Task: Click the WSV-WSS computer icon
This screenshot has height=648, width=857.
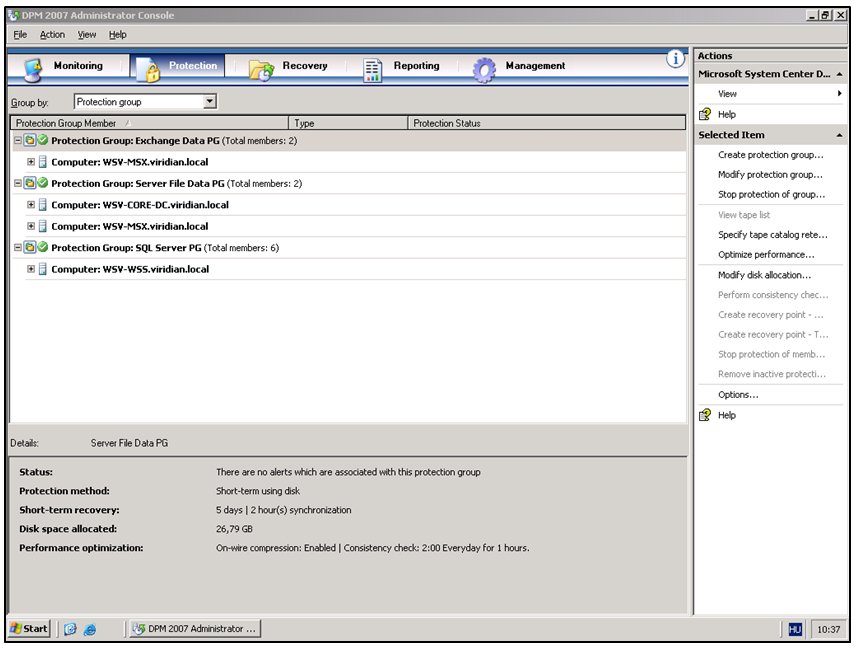Action: [43, 269]
